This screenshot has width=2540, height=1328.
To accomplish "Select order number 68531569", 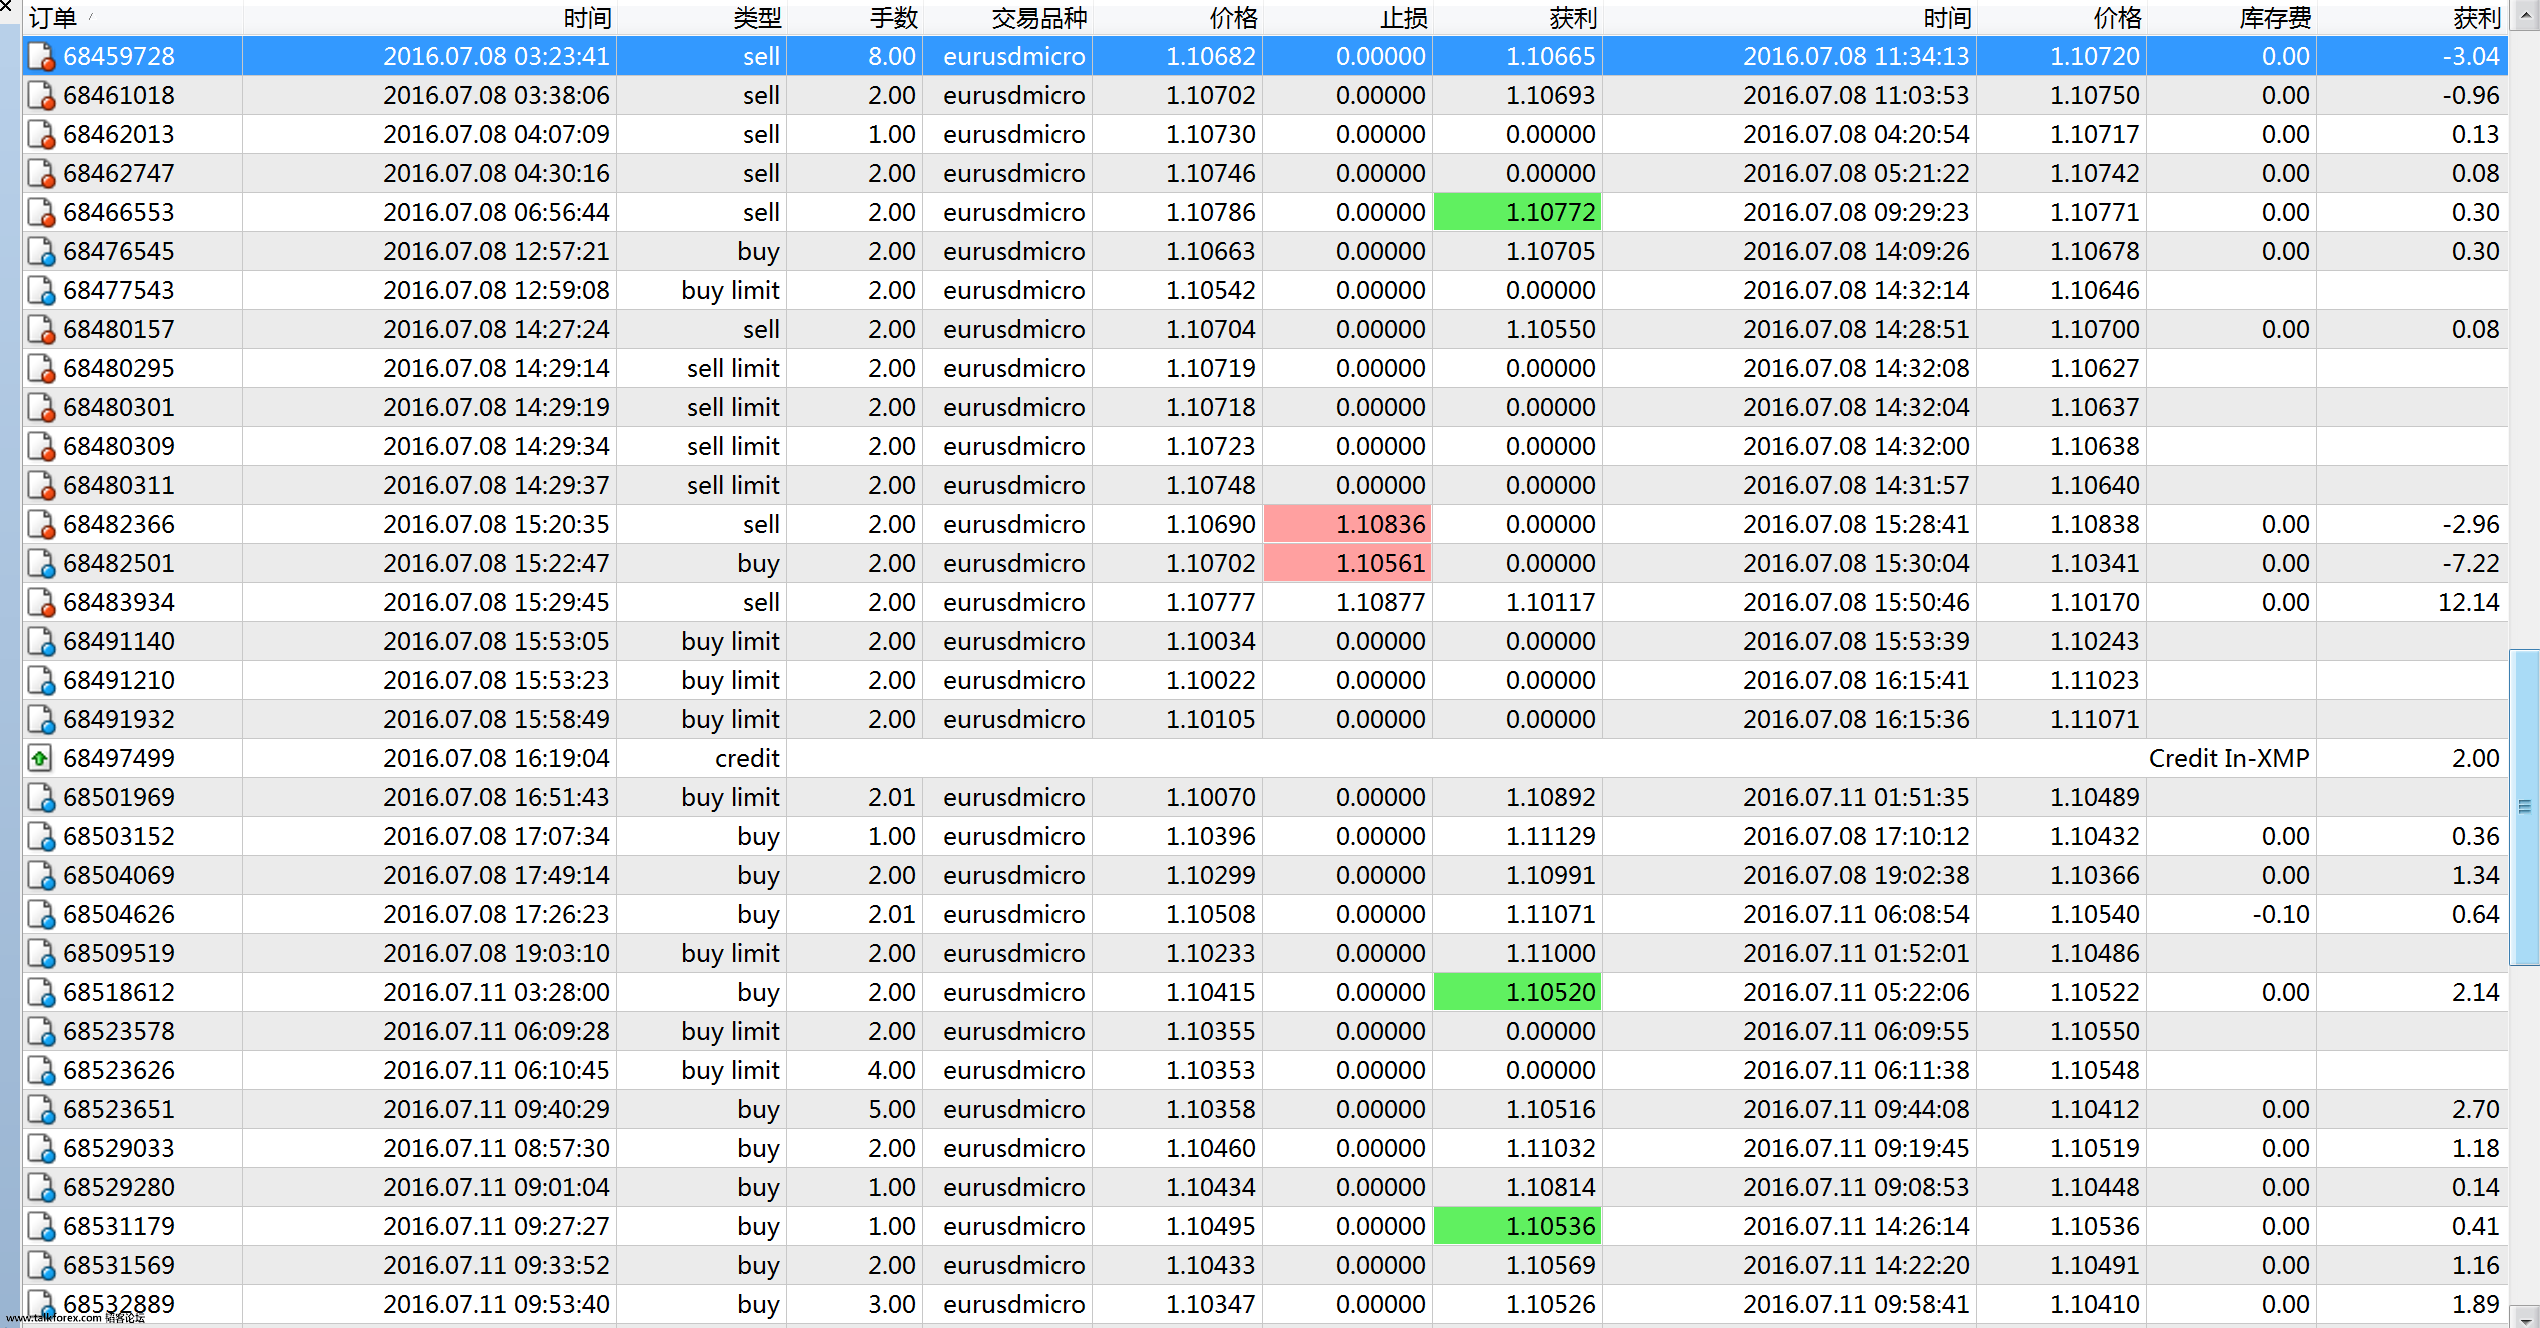I will point(119,1266).
